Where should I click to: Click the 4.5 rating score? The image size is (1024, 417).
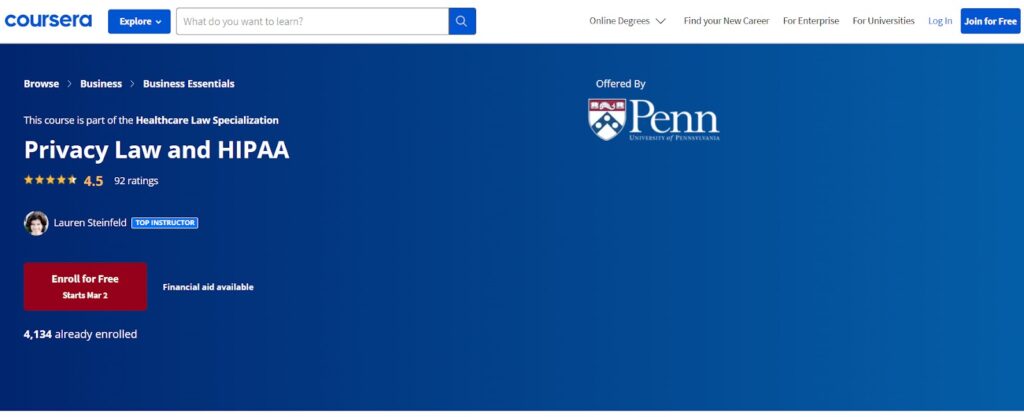click(x=93, y=181)
